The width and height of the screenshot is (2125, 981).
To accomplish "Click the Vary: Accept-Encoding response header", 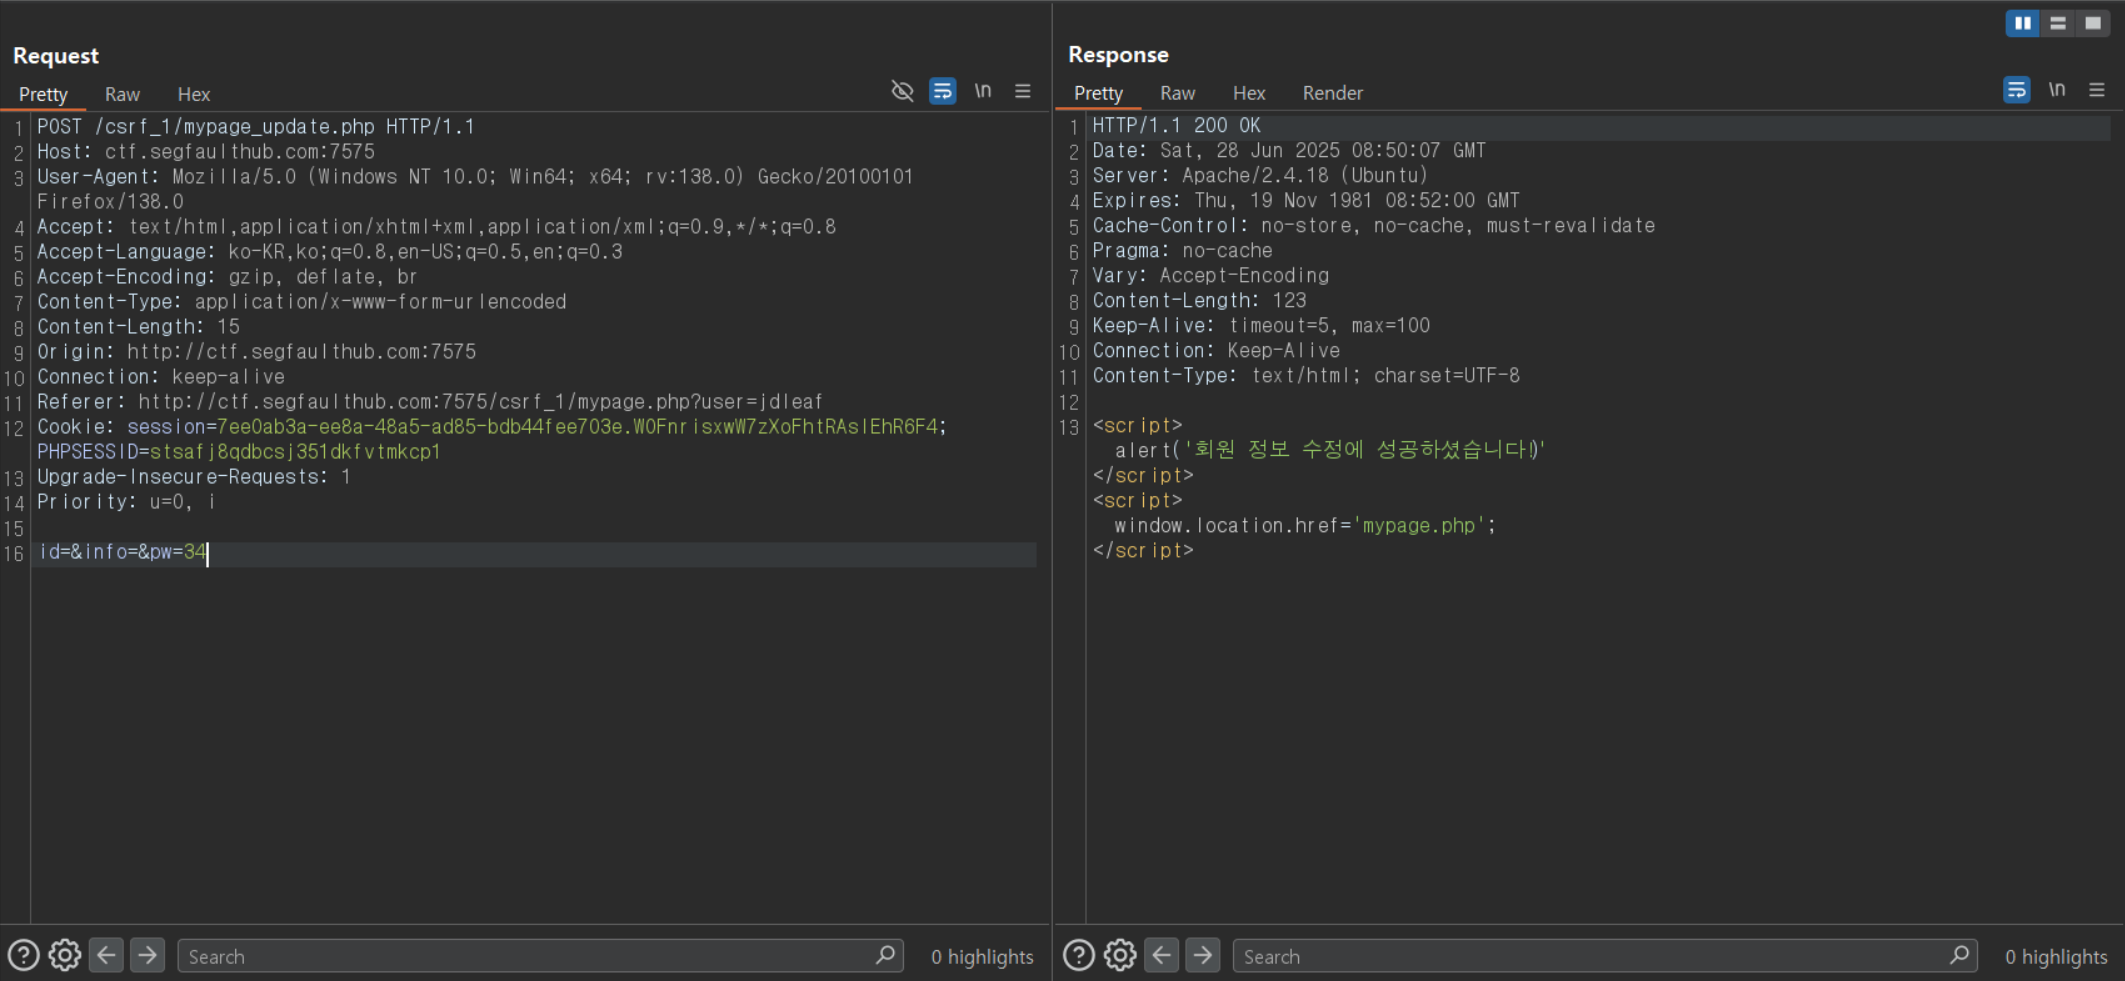I will (x=1211, y=276).
